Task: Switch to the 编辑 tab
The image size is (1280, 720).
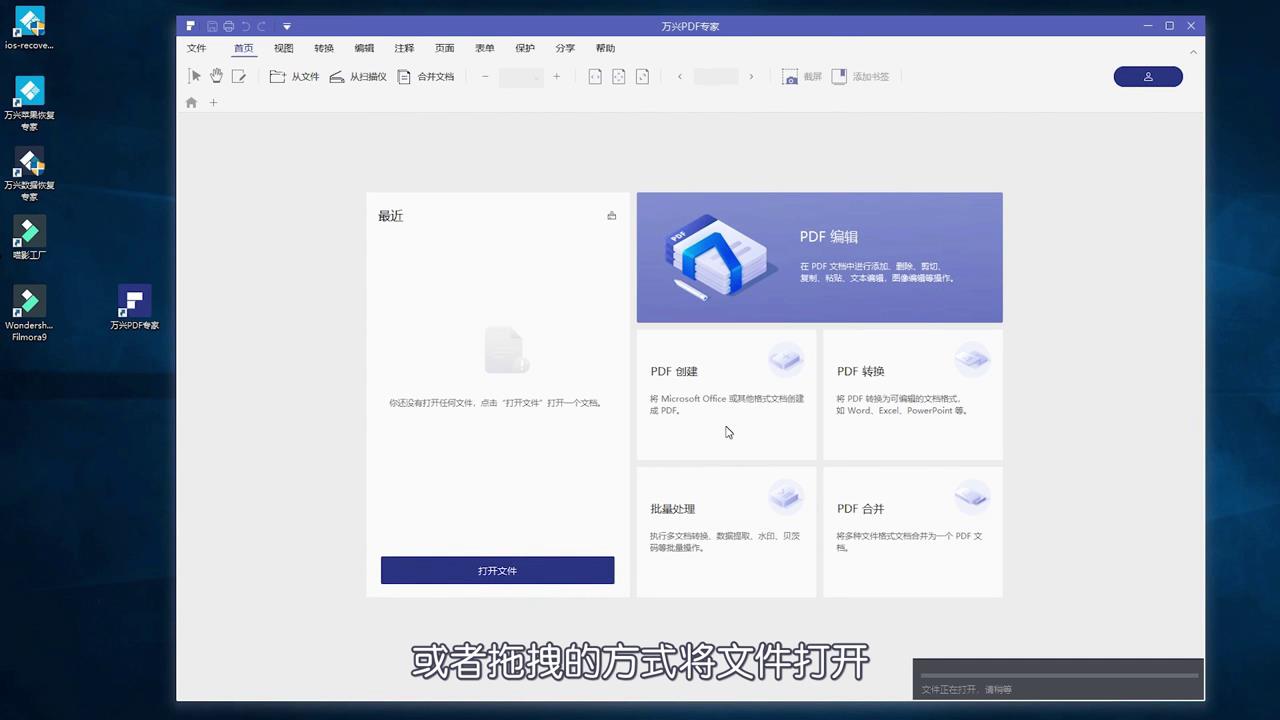Action: (x=364, y=48)
